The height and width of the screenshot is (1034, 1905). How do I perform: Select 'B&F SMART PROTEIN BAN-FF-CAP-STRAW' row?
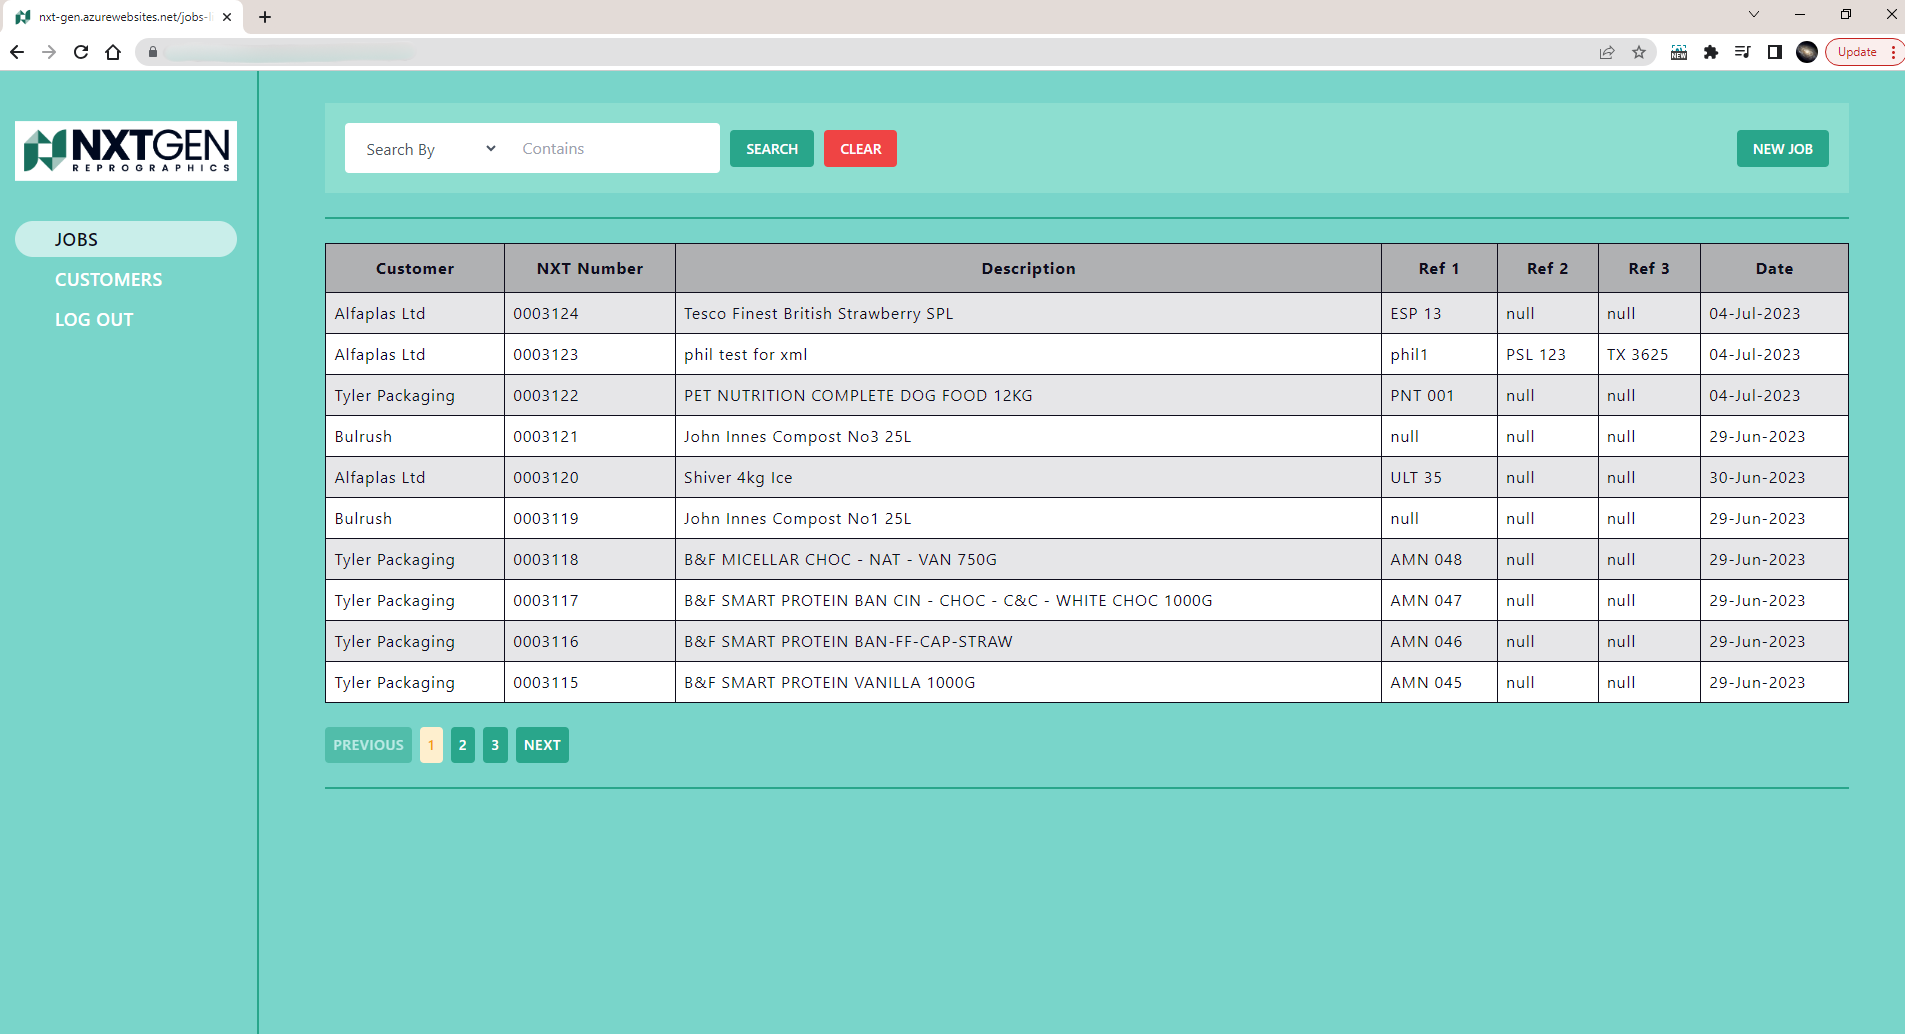1086,642
